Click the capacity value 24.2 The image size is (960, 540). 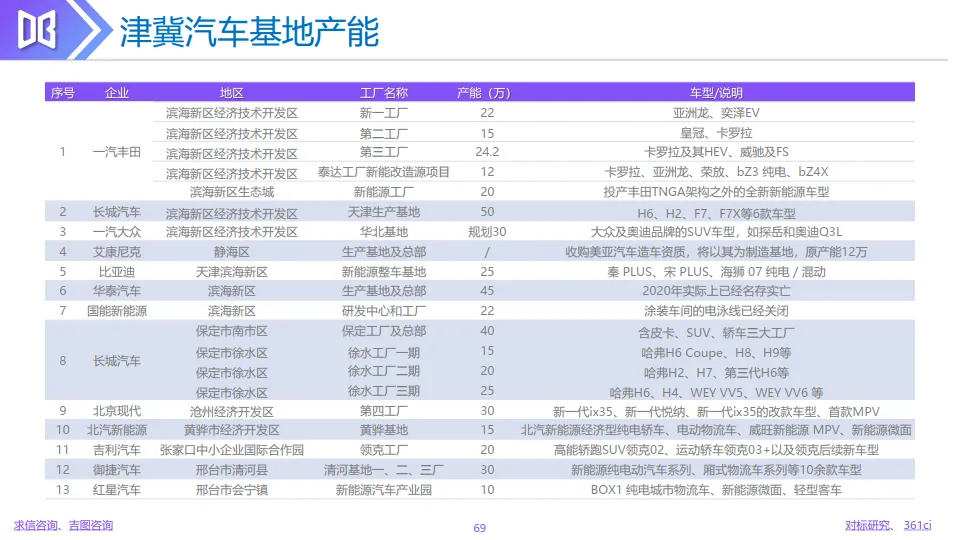coord(487,152)
